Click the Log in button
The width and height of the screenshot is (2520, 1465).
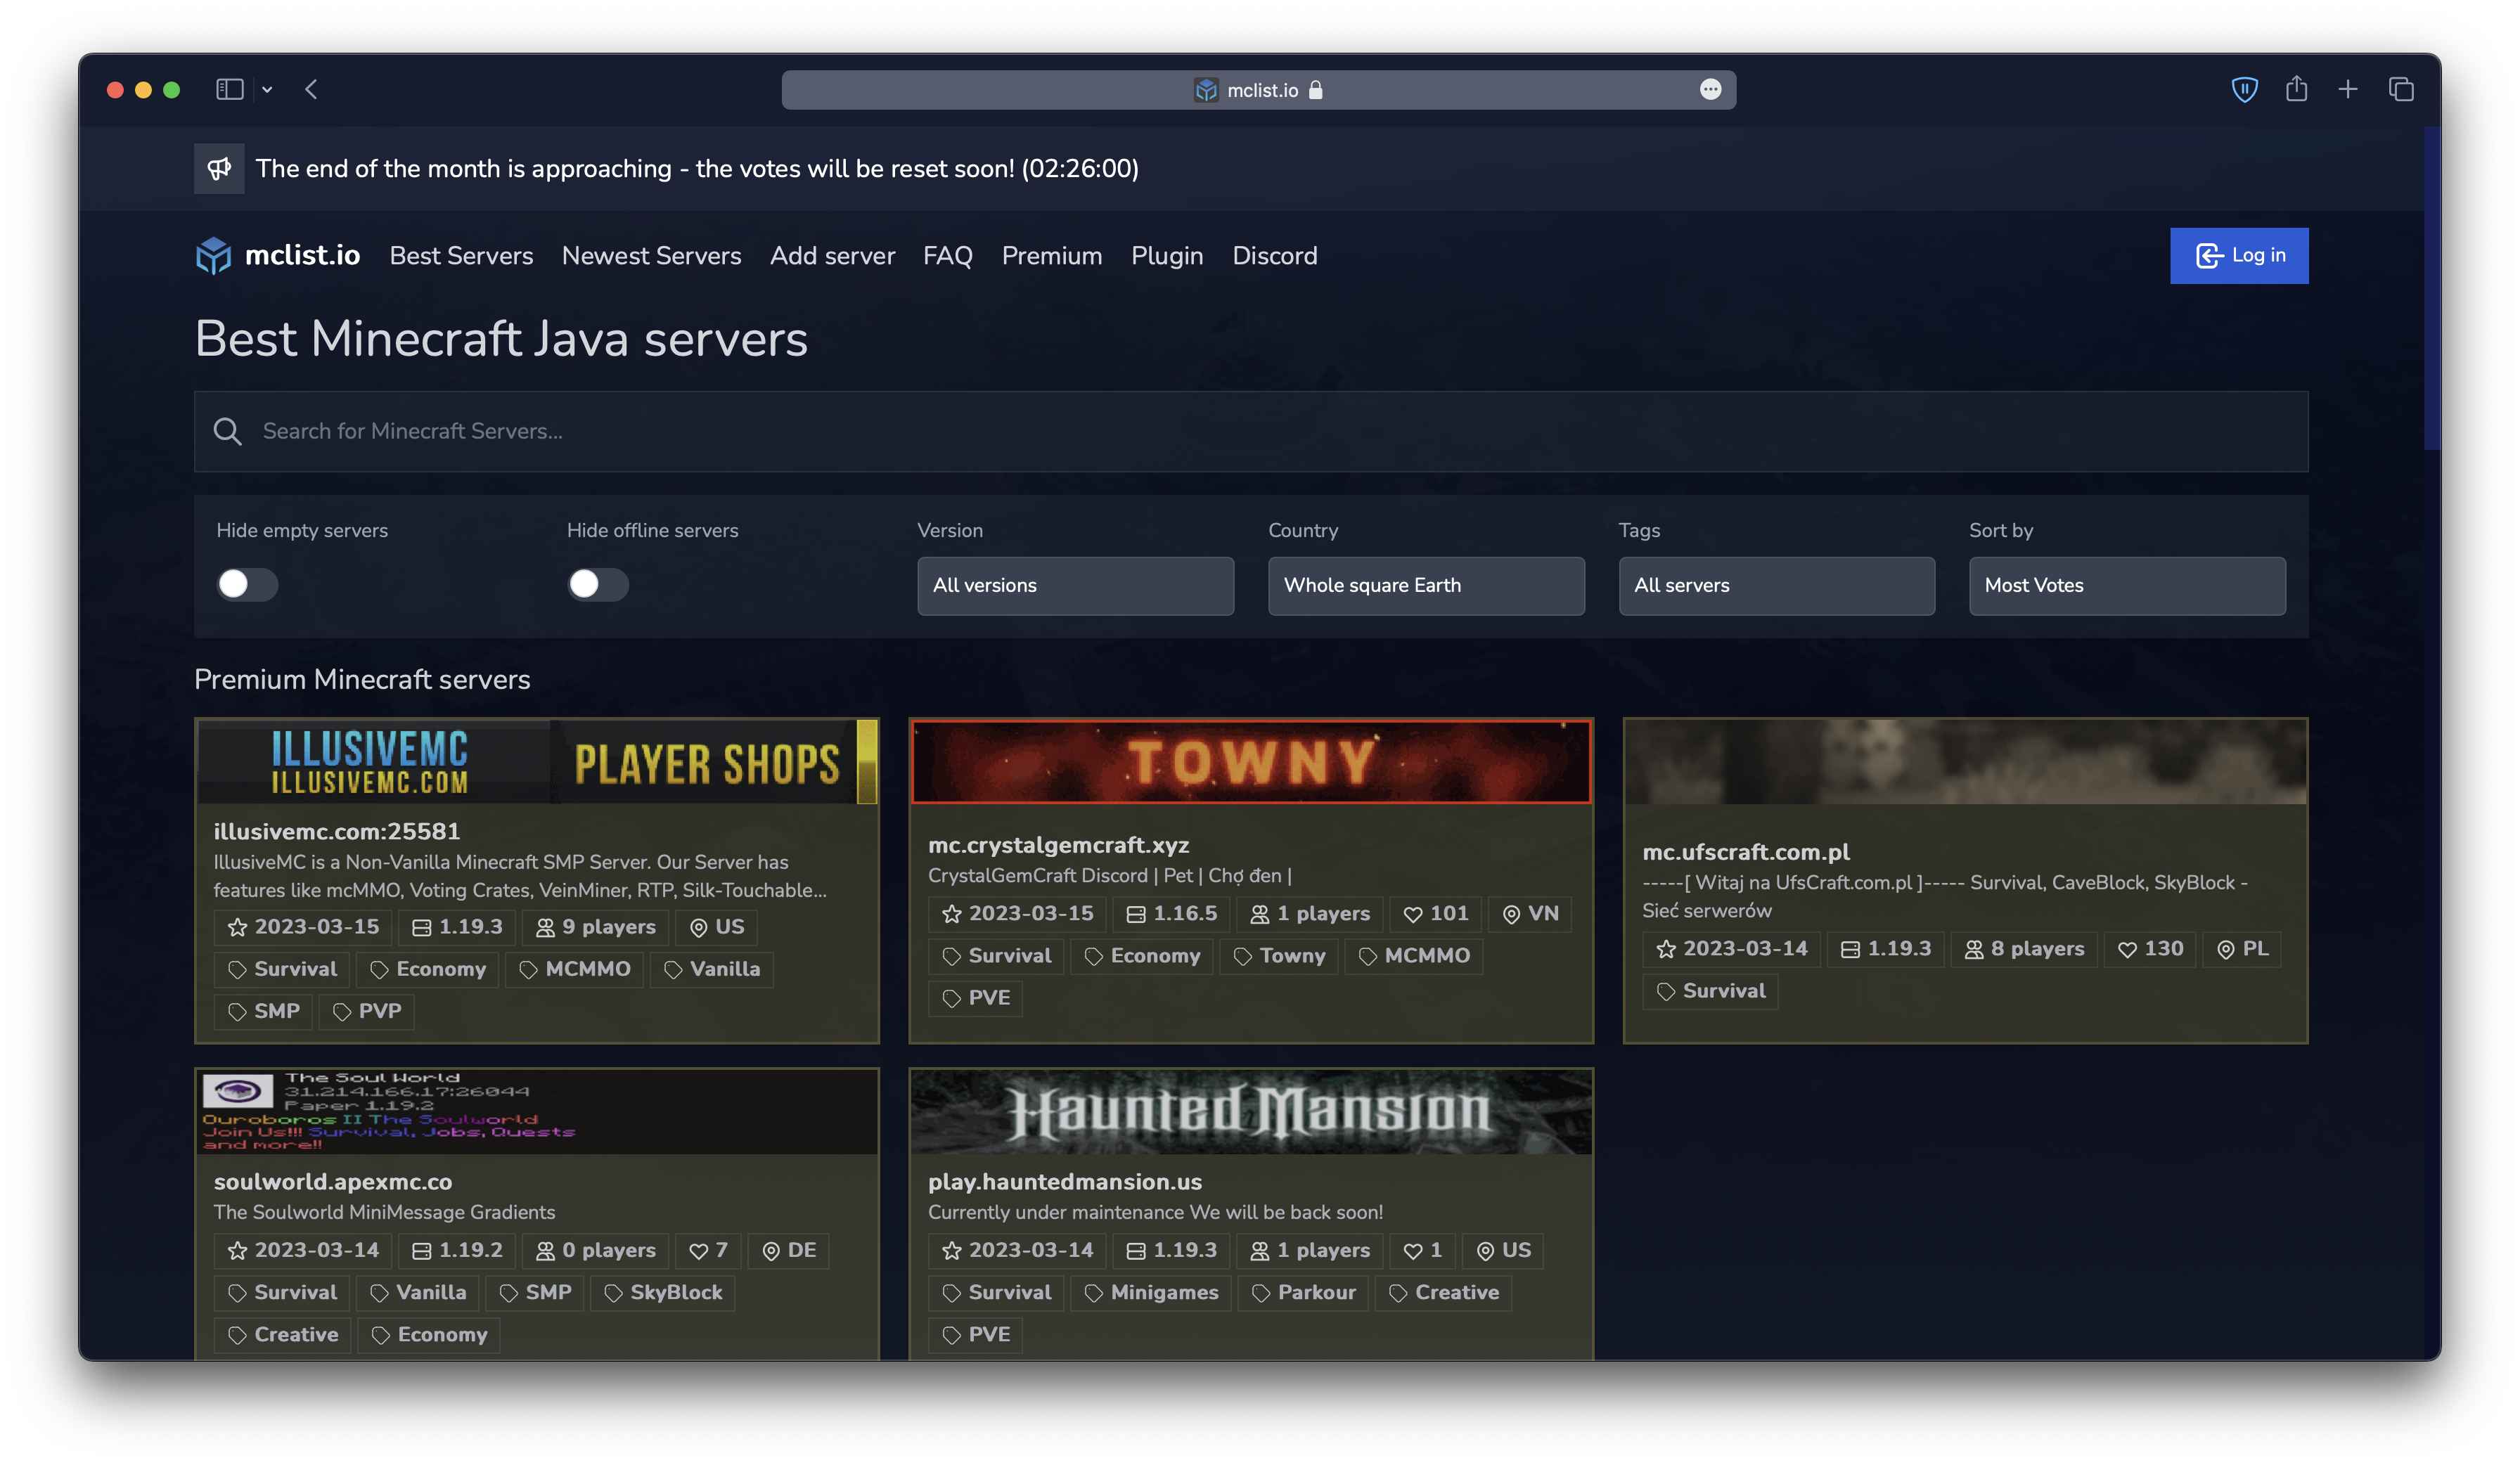point(2239,254)
